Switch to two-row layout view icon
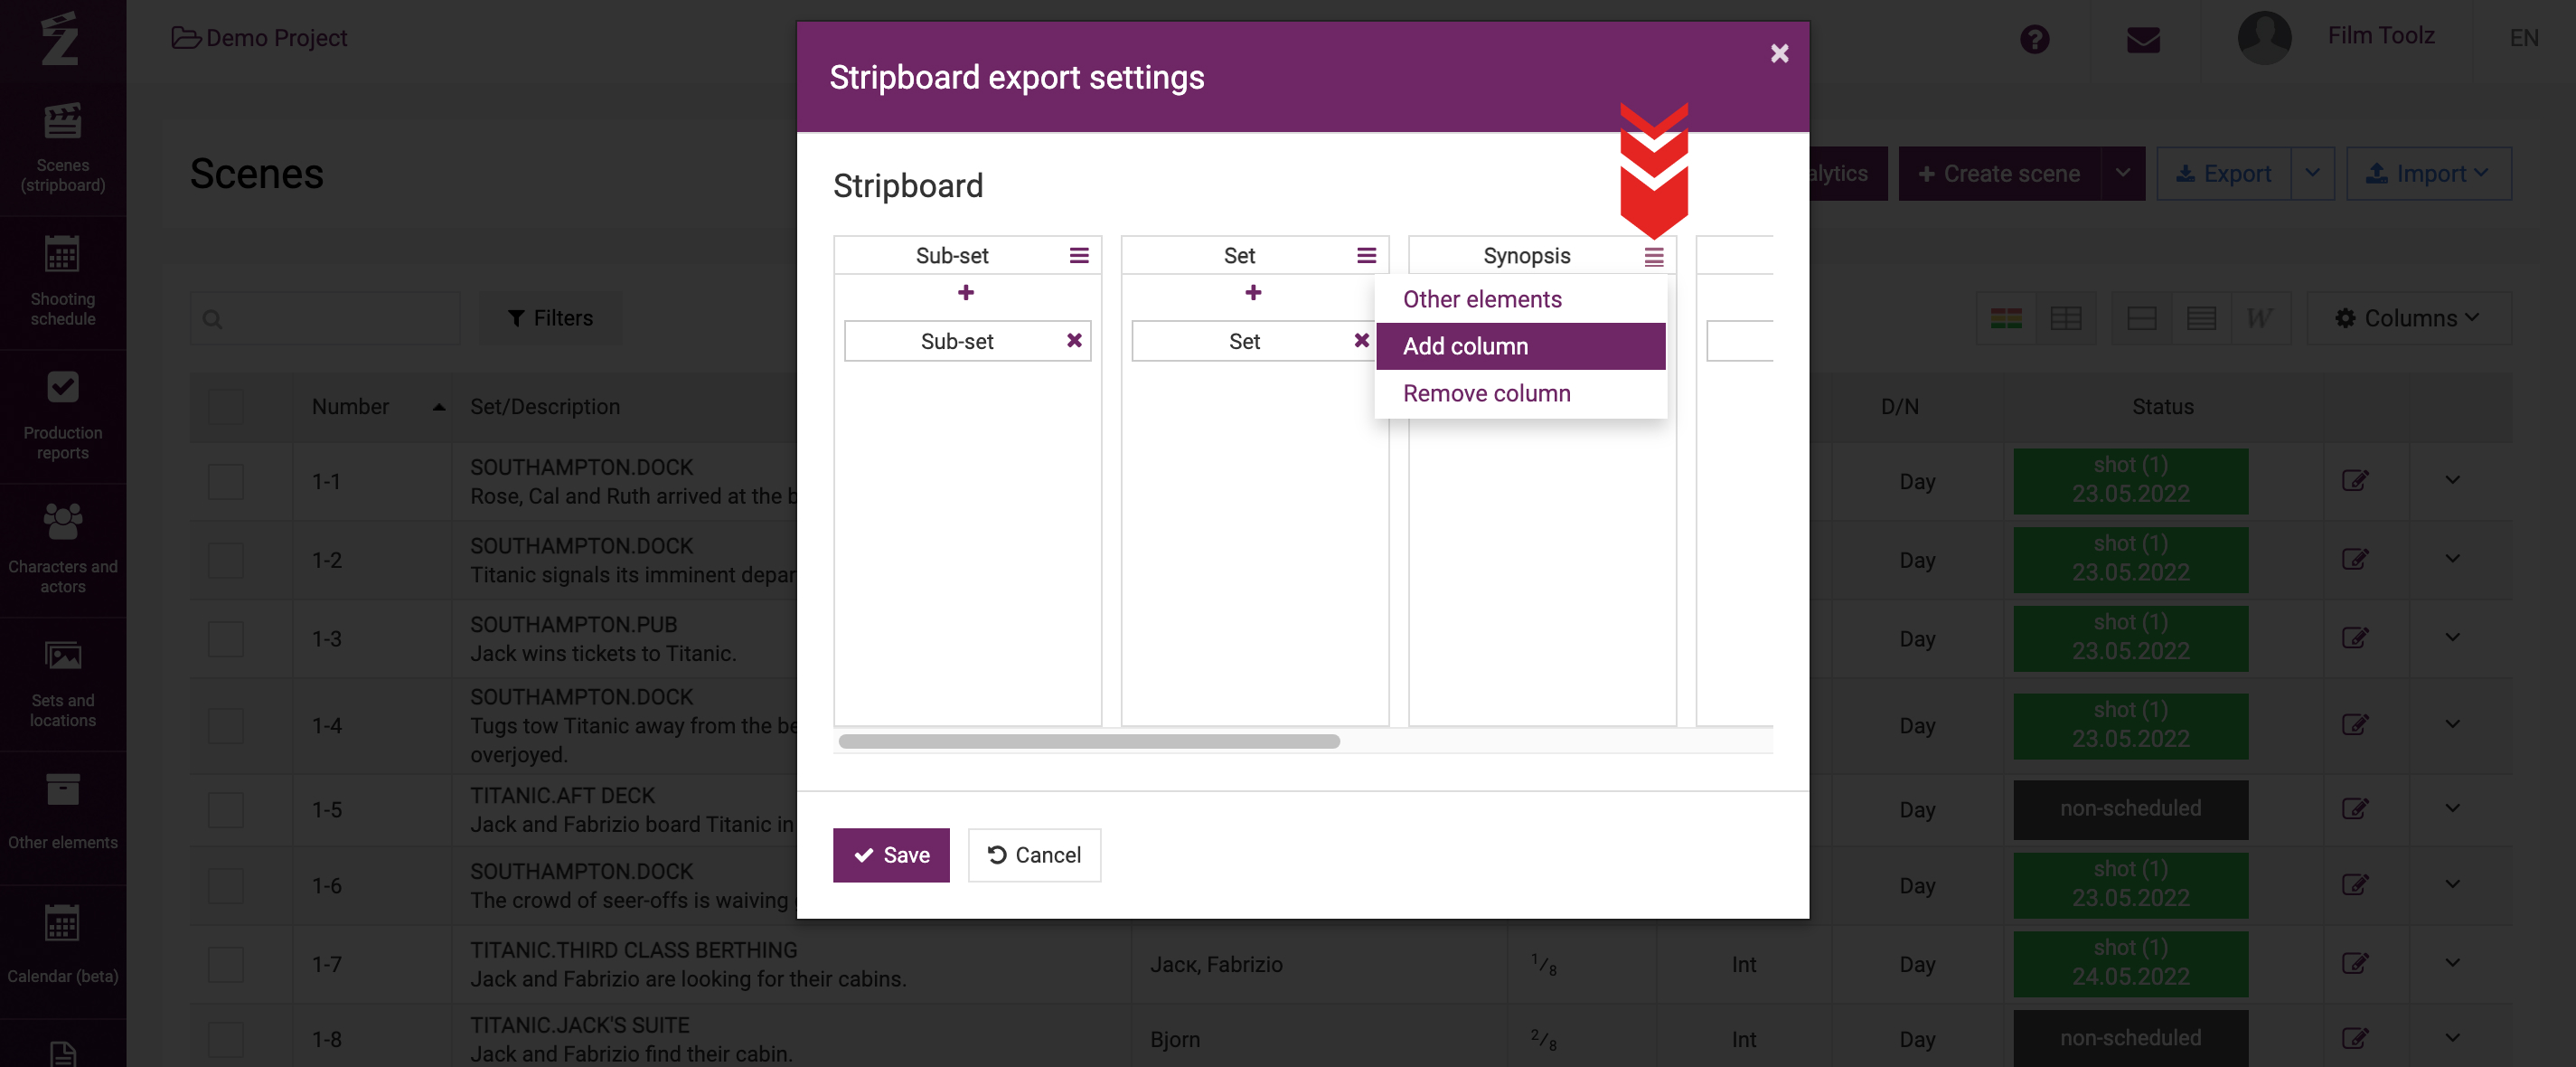Screen dimensions: 2576x1067 point(2141,318)
